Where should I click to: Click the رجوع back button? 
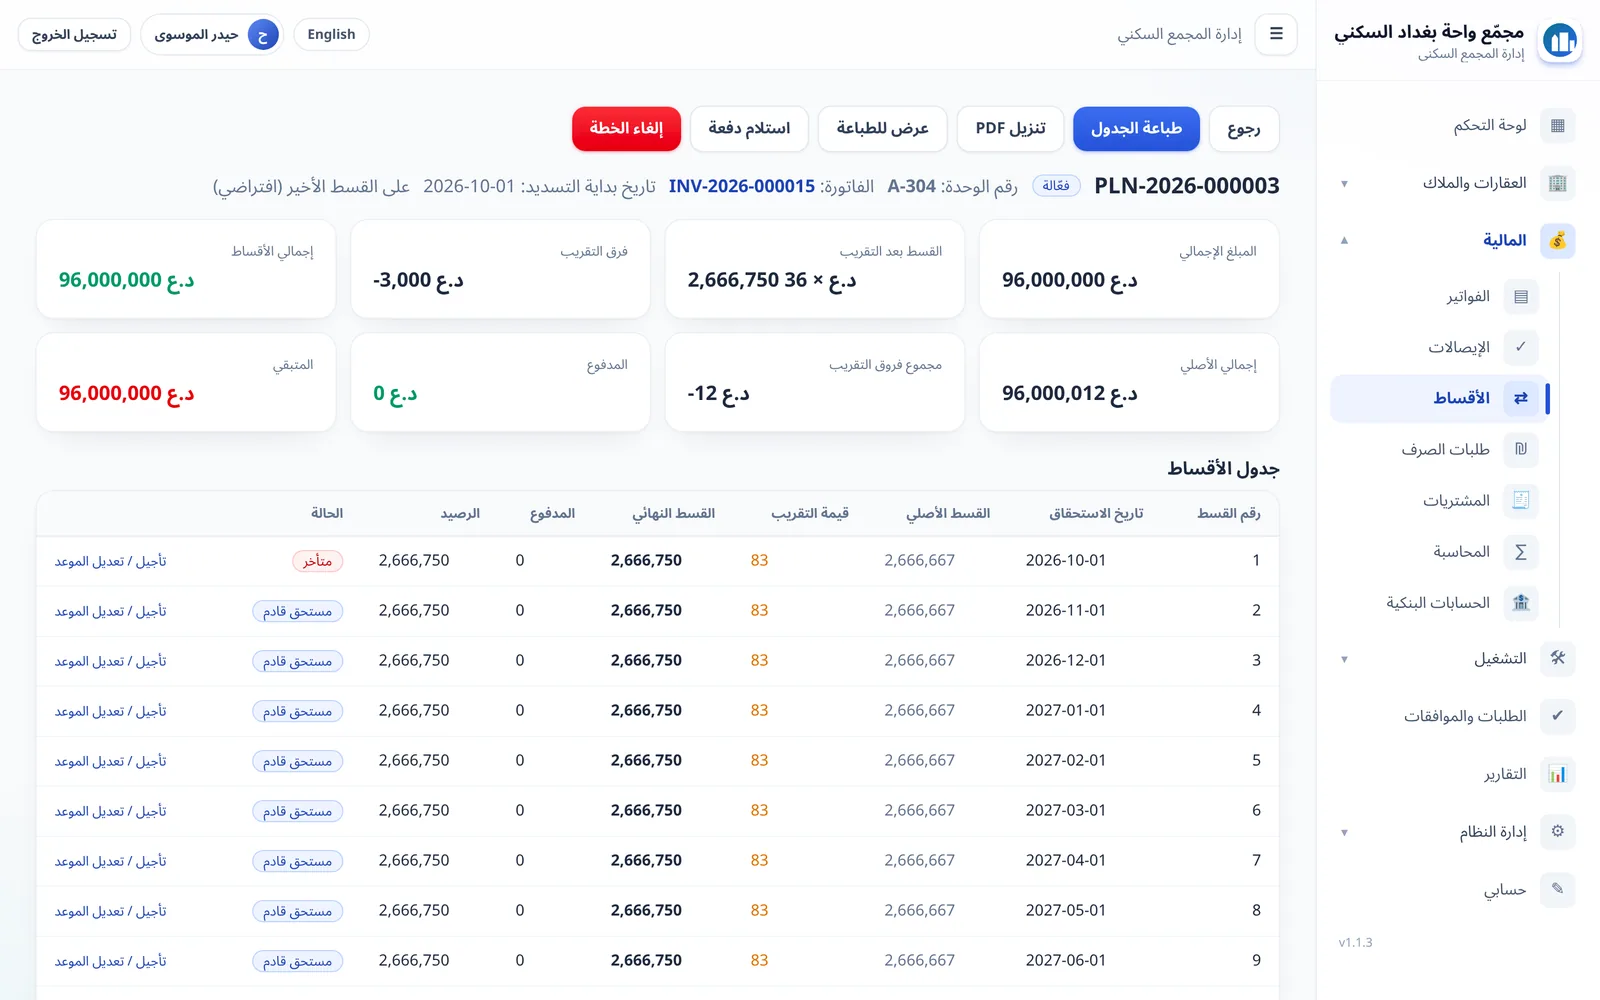[x=1244, y=129]
